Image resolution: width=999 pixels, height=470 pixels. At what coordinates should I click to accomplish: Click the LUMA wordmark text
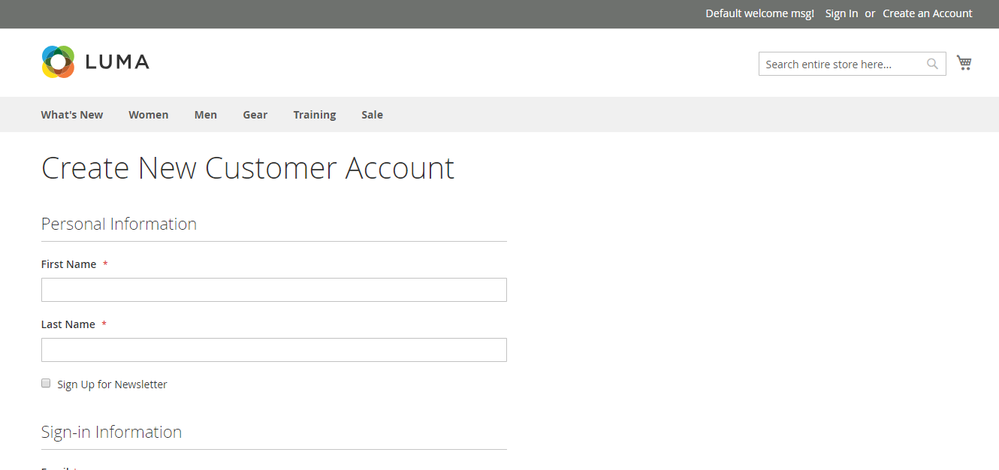(117, 62)
